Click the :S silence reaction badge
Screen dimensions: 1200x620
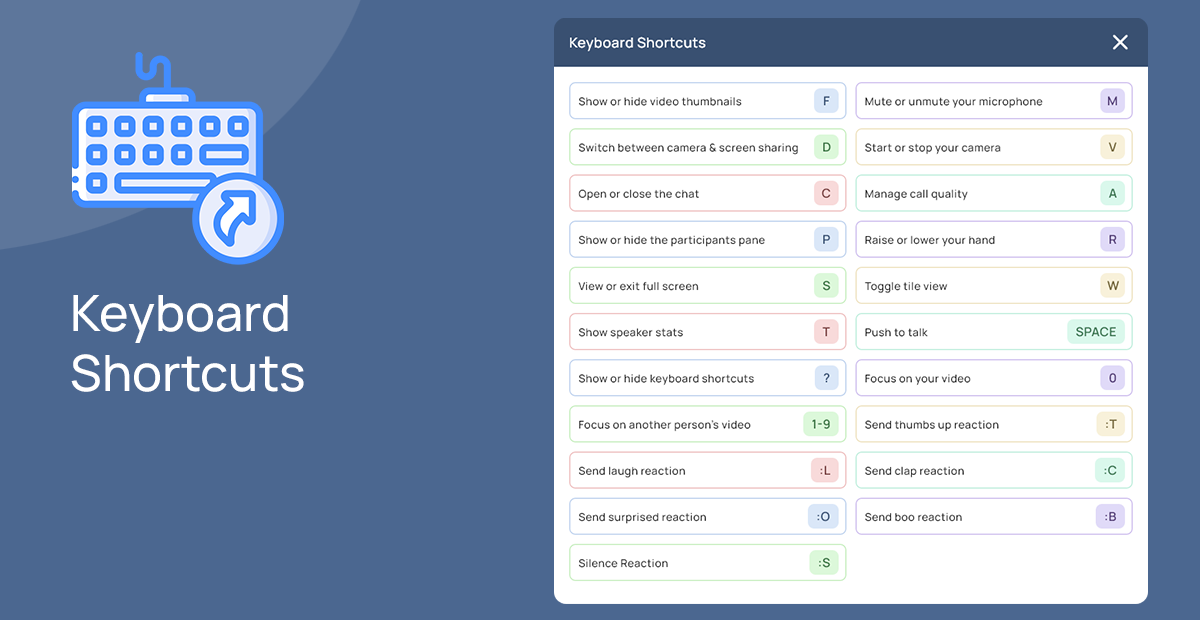click(x=824, y=563)
